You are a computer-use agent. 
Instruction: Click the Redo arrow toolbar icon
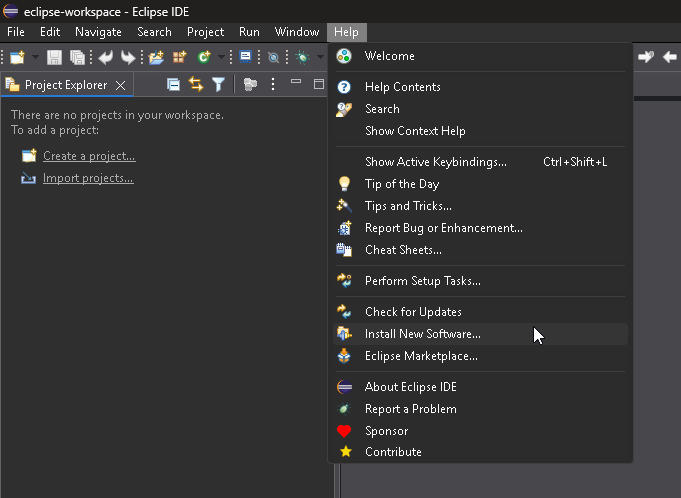click(128, 57)
